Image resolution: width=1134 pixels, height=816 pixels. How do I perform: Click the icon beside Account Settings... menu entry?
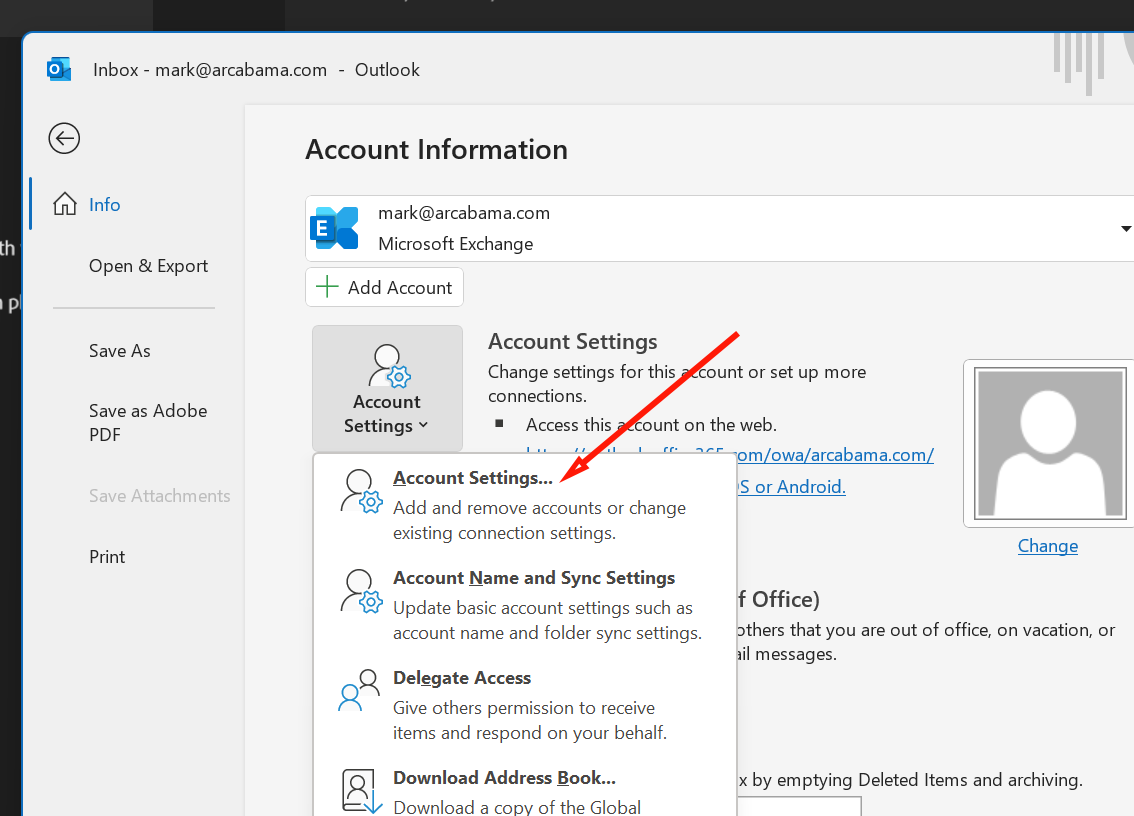(x=362, y=491)
